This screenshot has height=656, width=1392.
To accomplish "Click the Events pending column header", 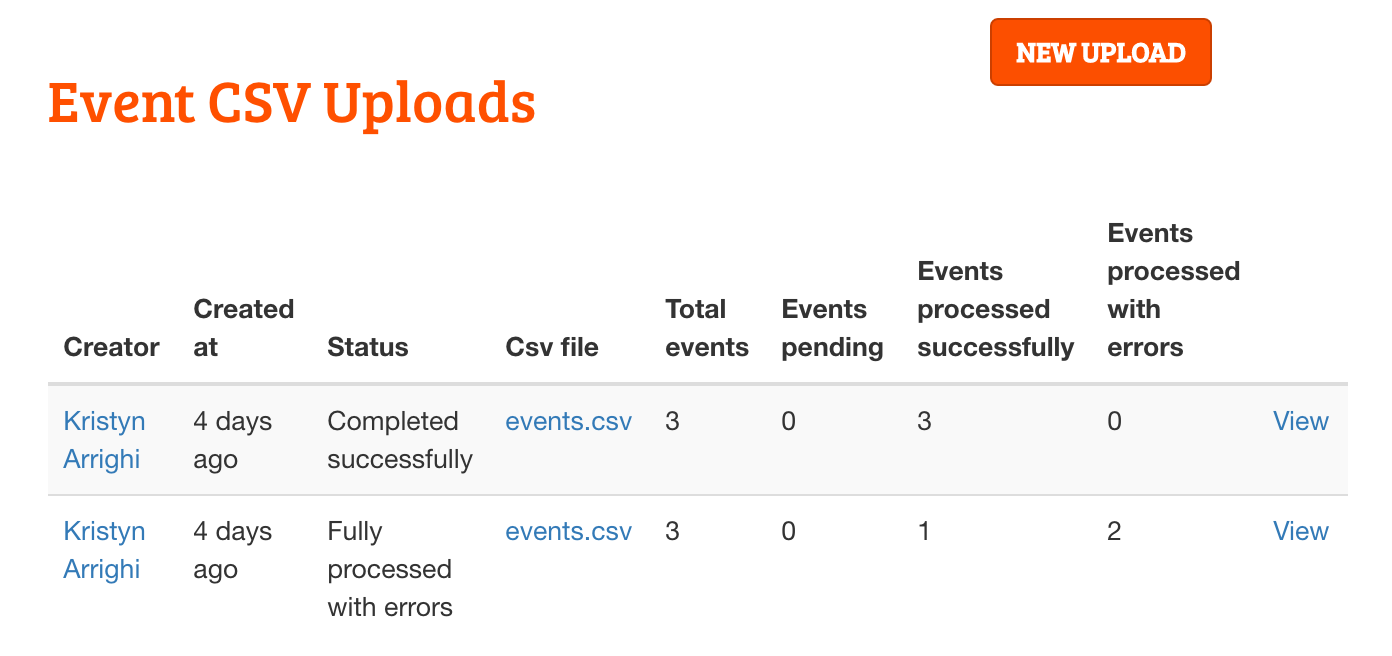I will tap(832, 328).
